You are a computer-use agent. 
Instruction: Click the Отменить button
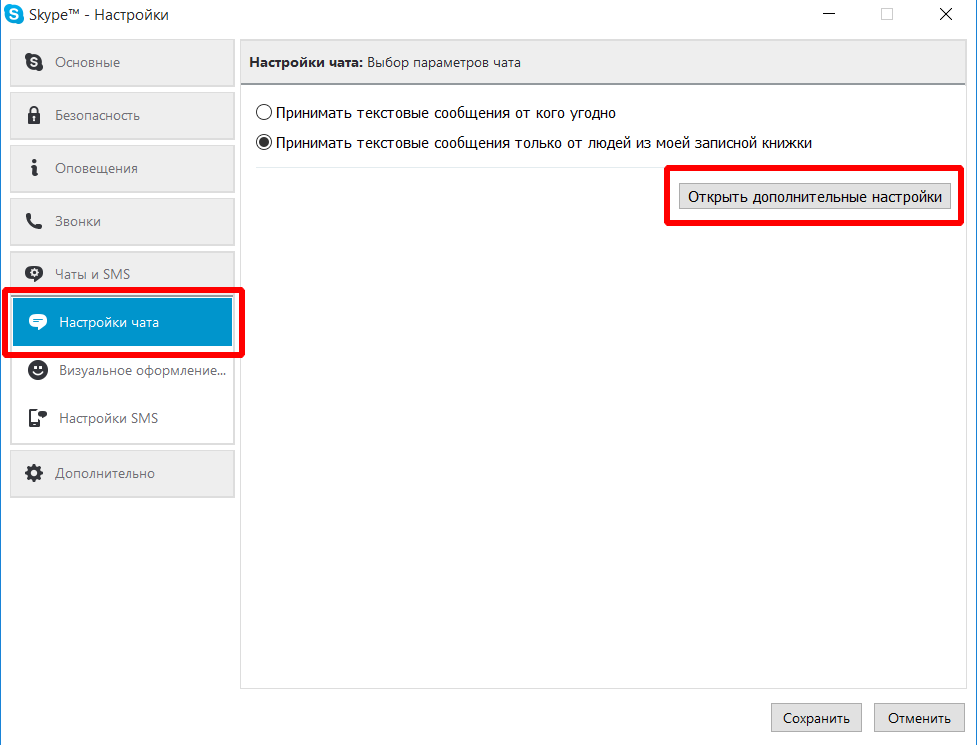pyautogui.click(x=919, y=718)
